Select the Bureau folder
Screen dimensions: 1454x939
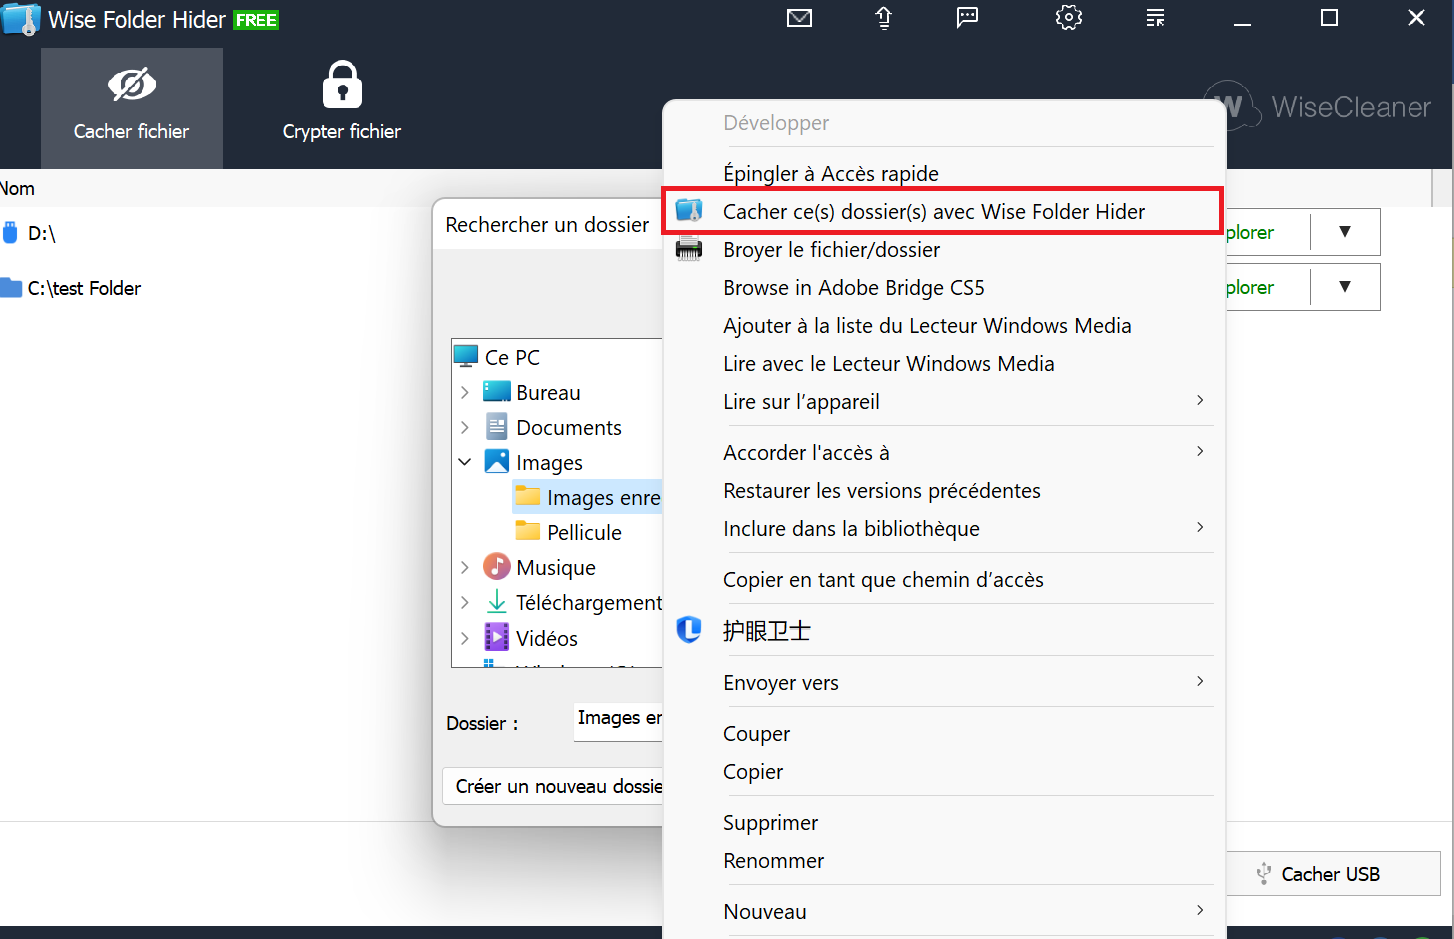pyautogui.click(x=548, y=393)
